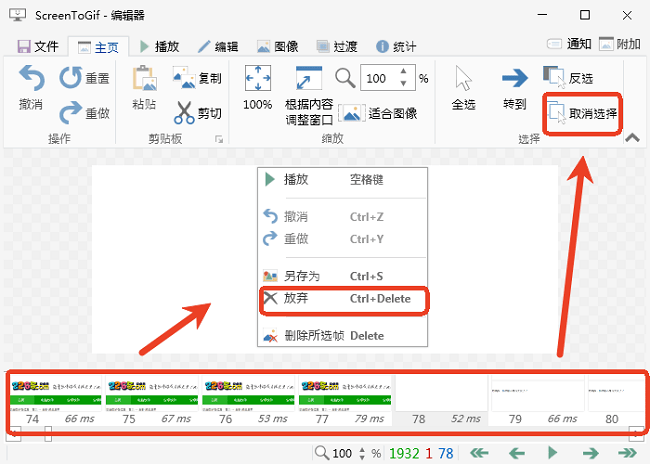The height and width of the screenshot is (464, 650).
Task: Click timeline scrollbar right arrow
Action: point(636,434)
